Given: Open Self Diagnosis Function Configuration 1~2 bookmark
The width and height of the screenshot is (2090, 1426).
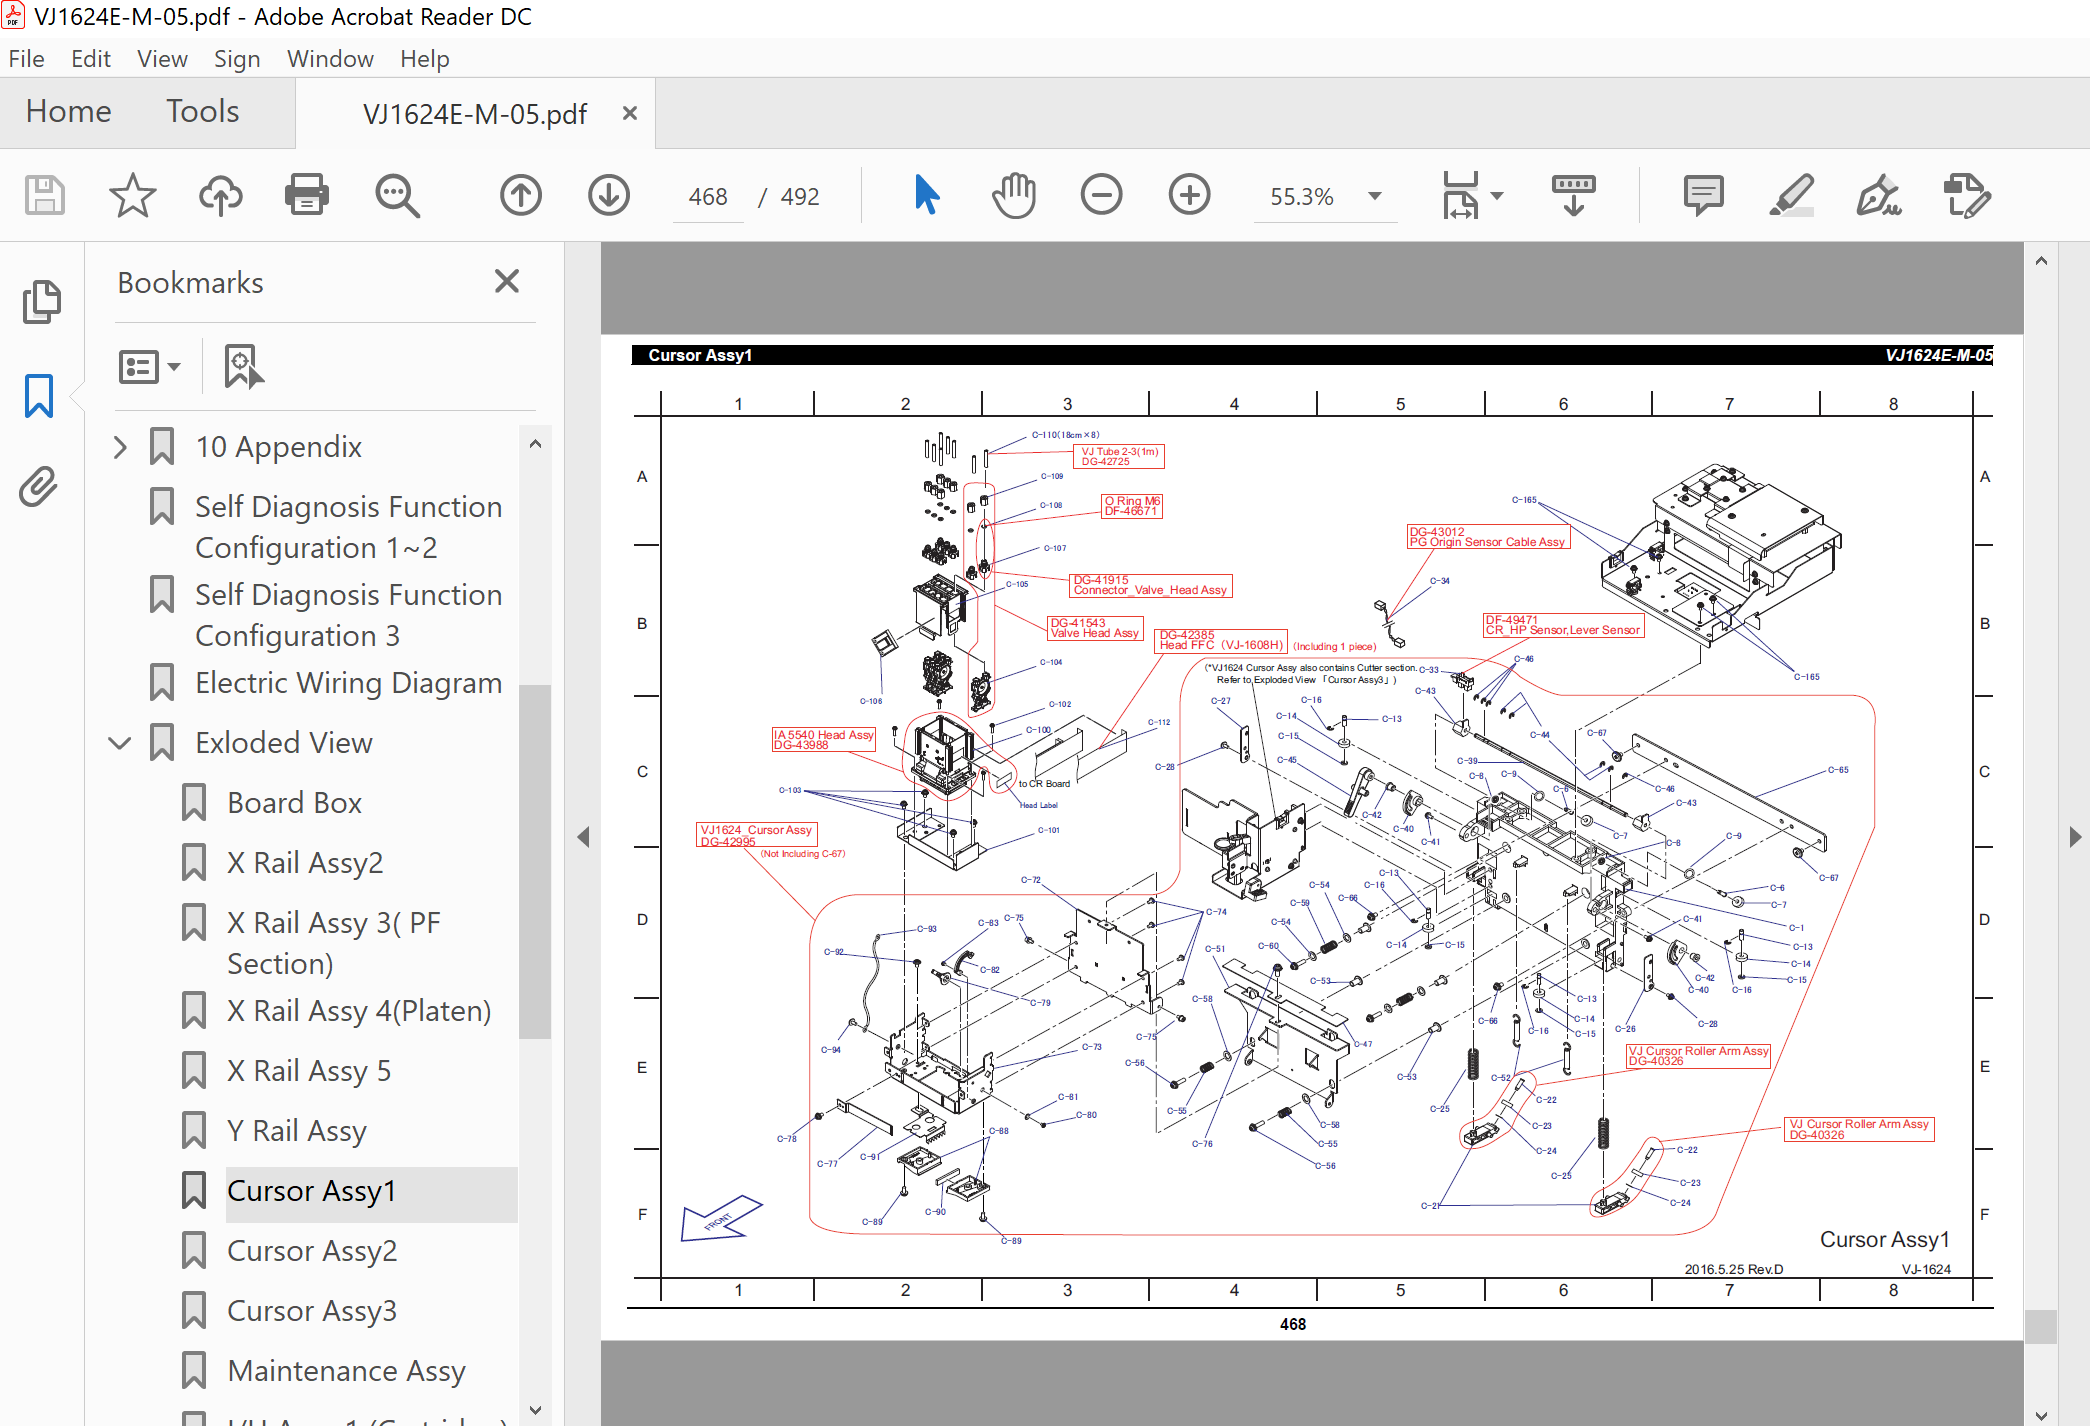Looking at the screenshot, I should [x=348, y=527].
